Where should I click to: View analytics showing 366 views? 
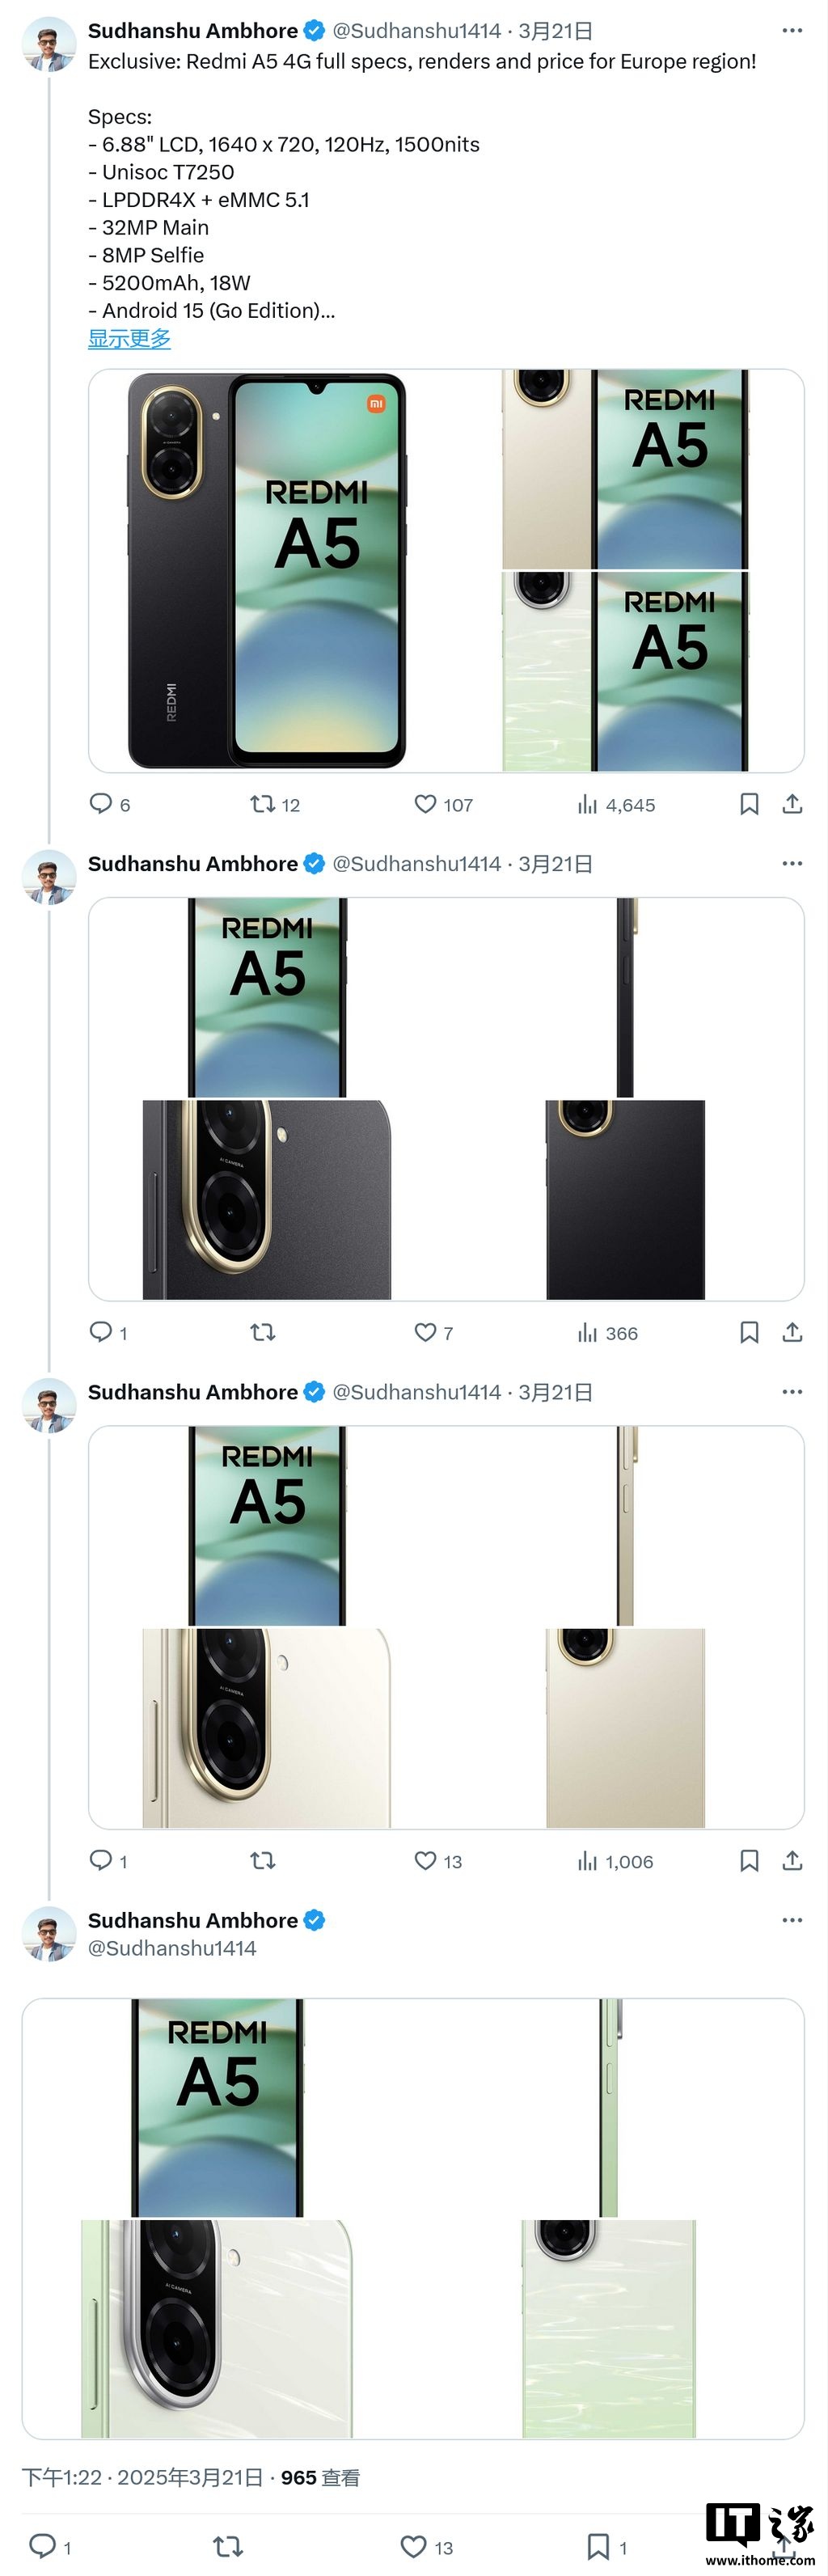(587, 1332)
